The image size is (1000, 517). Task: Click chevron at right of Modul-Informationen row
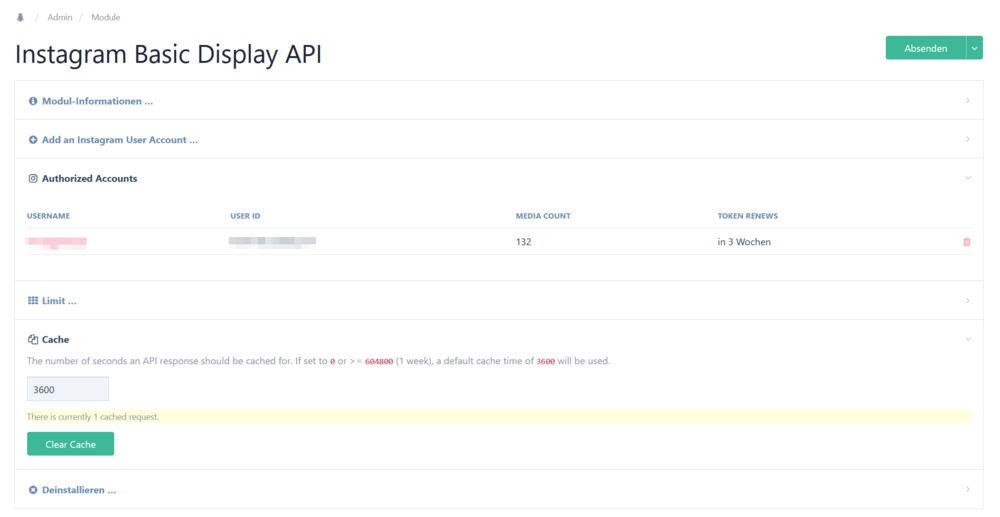point(967,101)
